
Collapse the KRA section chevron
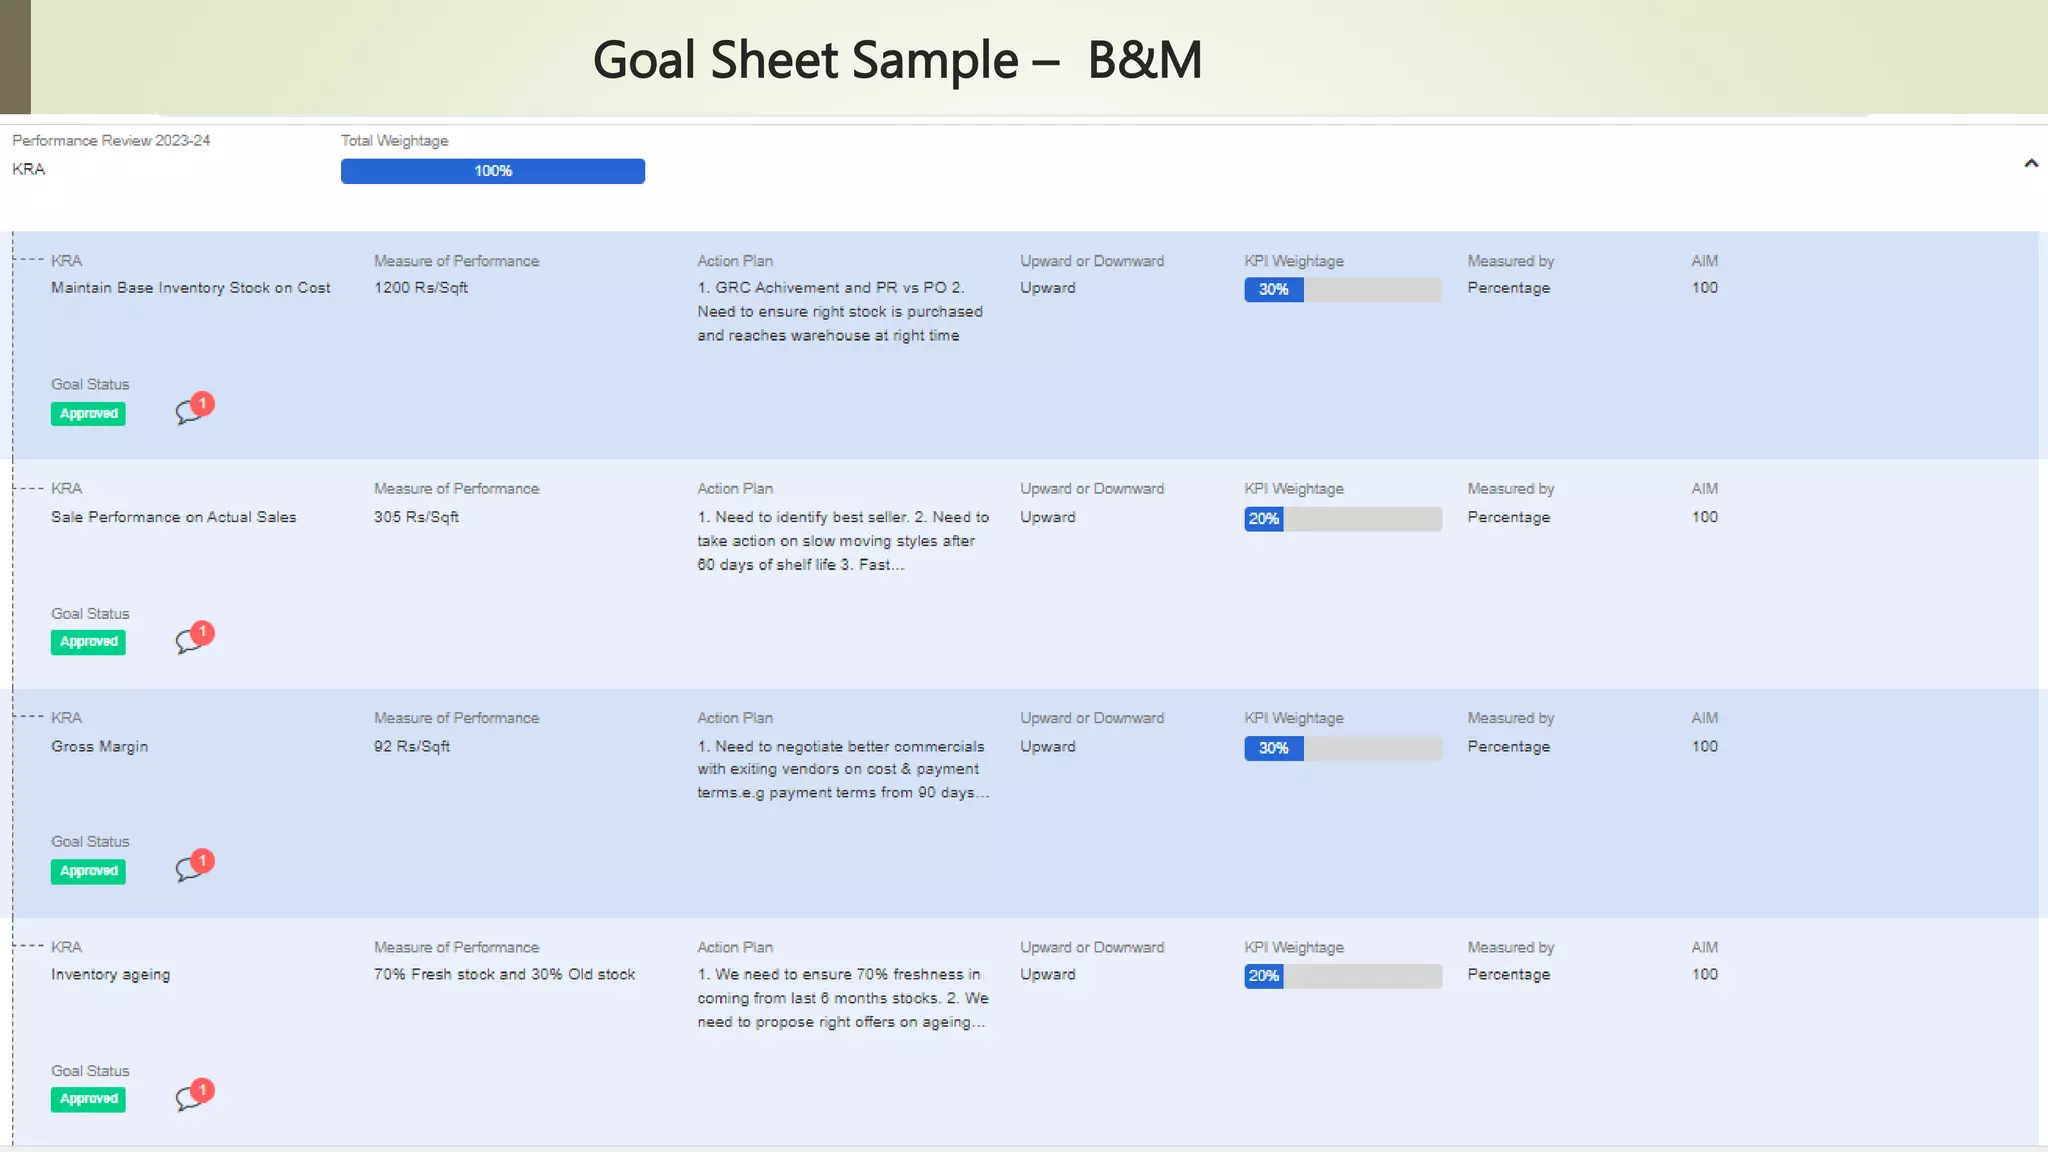click(x=2030, y=163)
